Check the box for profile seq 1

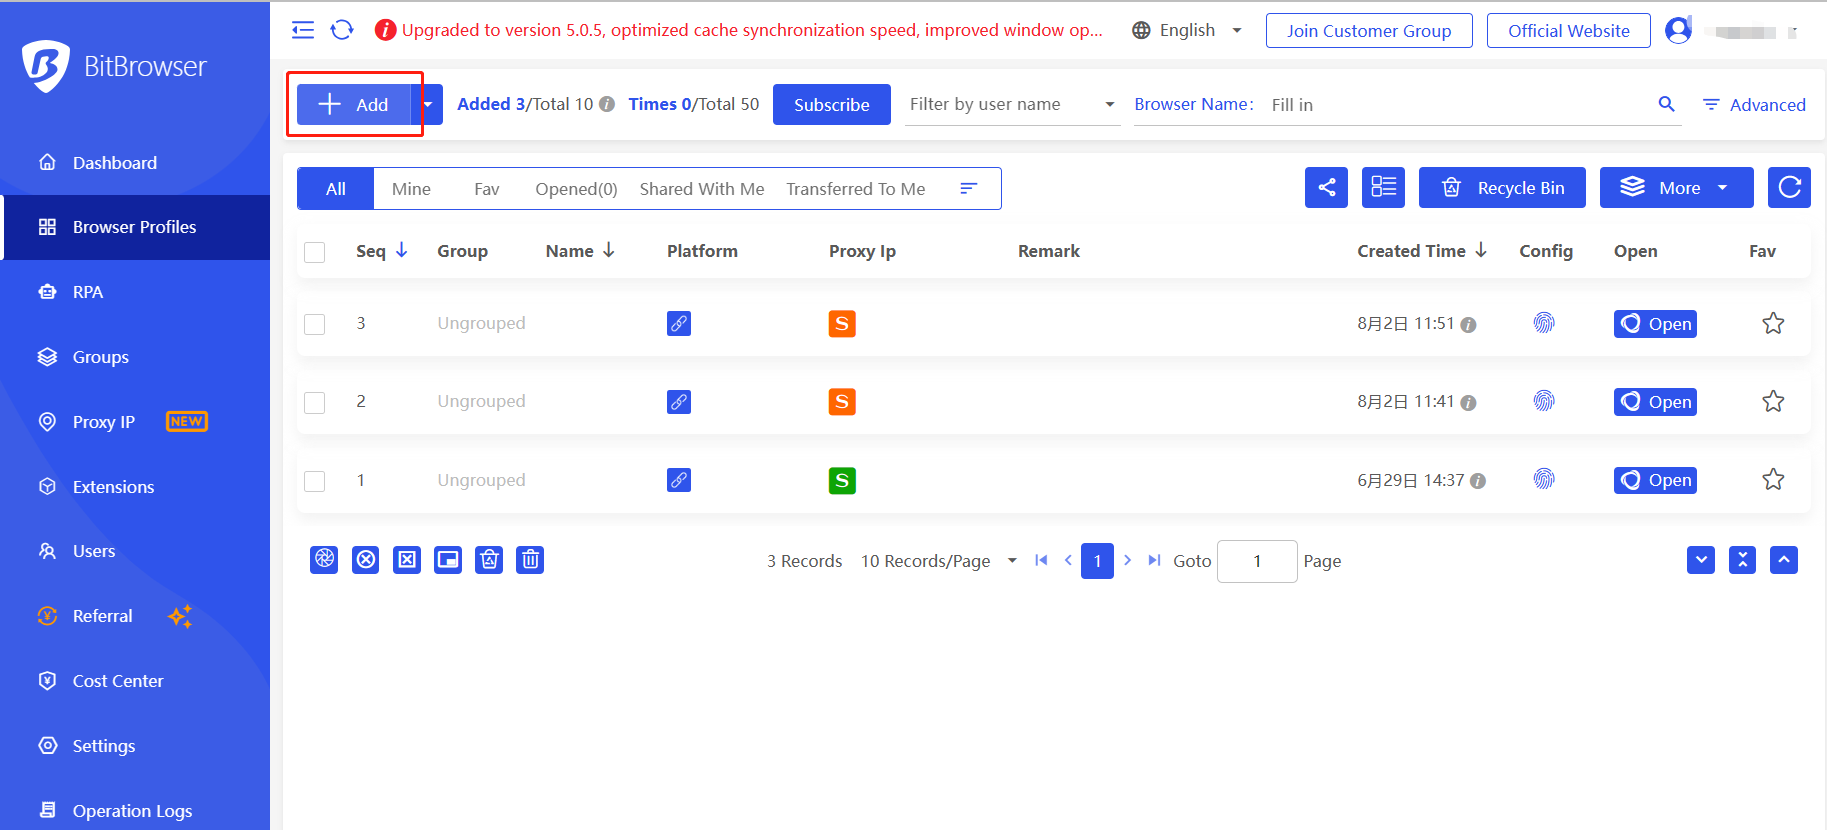pyautogui.click(x=315, y=481)
